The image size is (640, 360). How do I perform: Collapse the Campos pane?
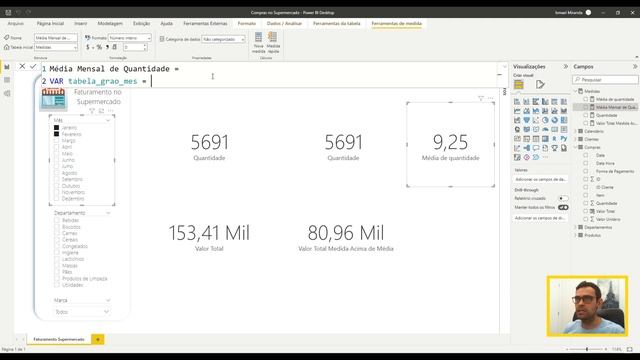tap(635, 67)
